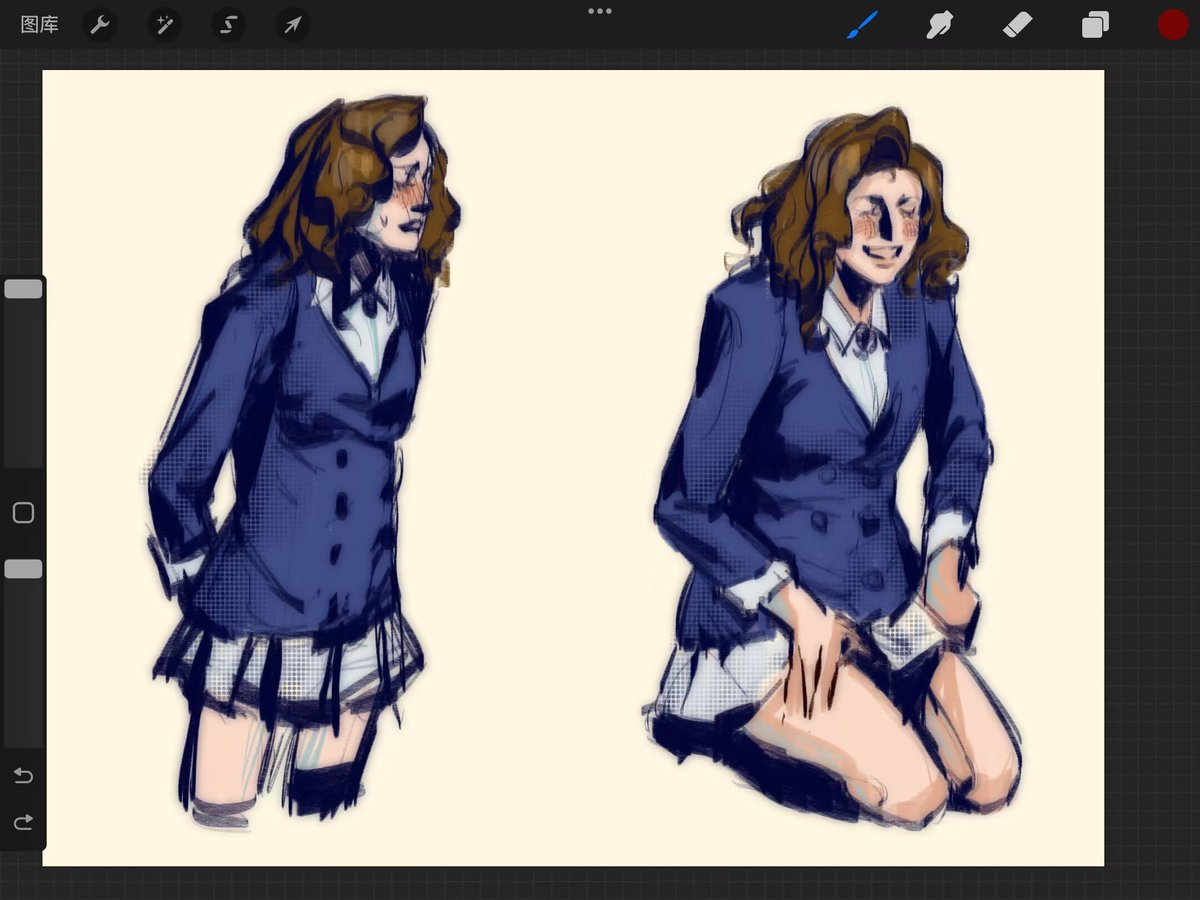Tap the brush size slider
Screen dimensions: 1200x900
(x=23, y=288)
